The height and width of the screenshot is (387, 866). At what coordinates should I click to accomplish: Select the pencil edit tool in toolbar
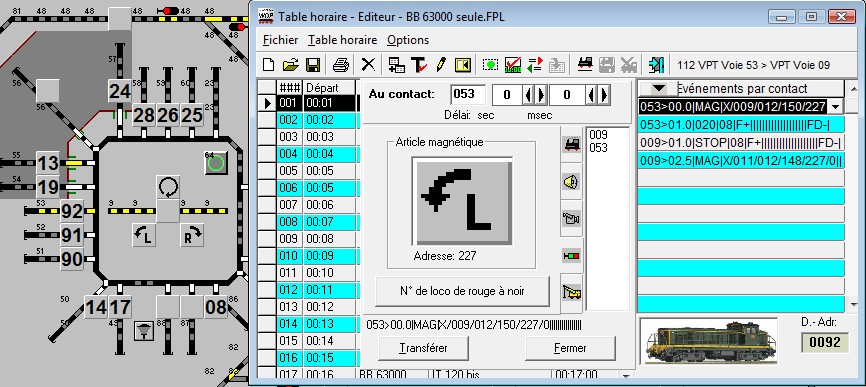(x=441, y=65)
